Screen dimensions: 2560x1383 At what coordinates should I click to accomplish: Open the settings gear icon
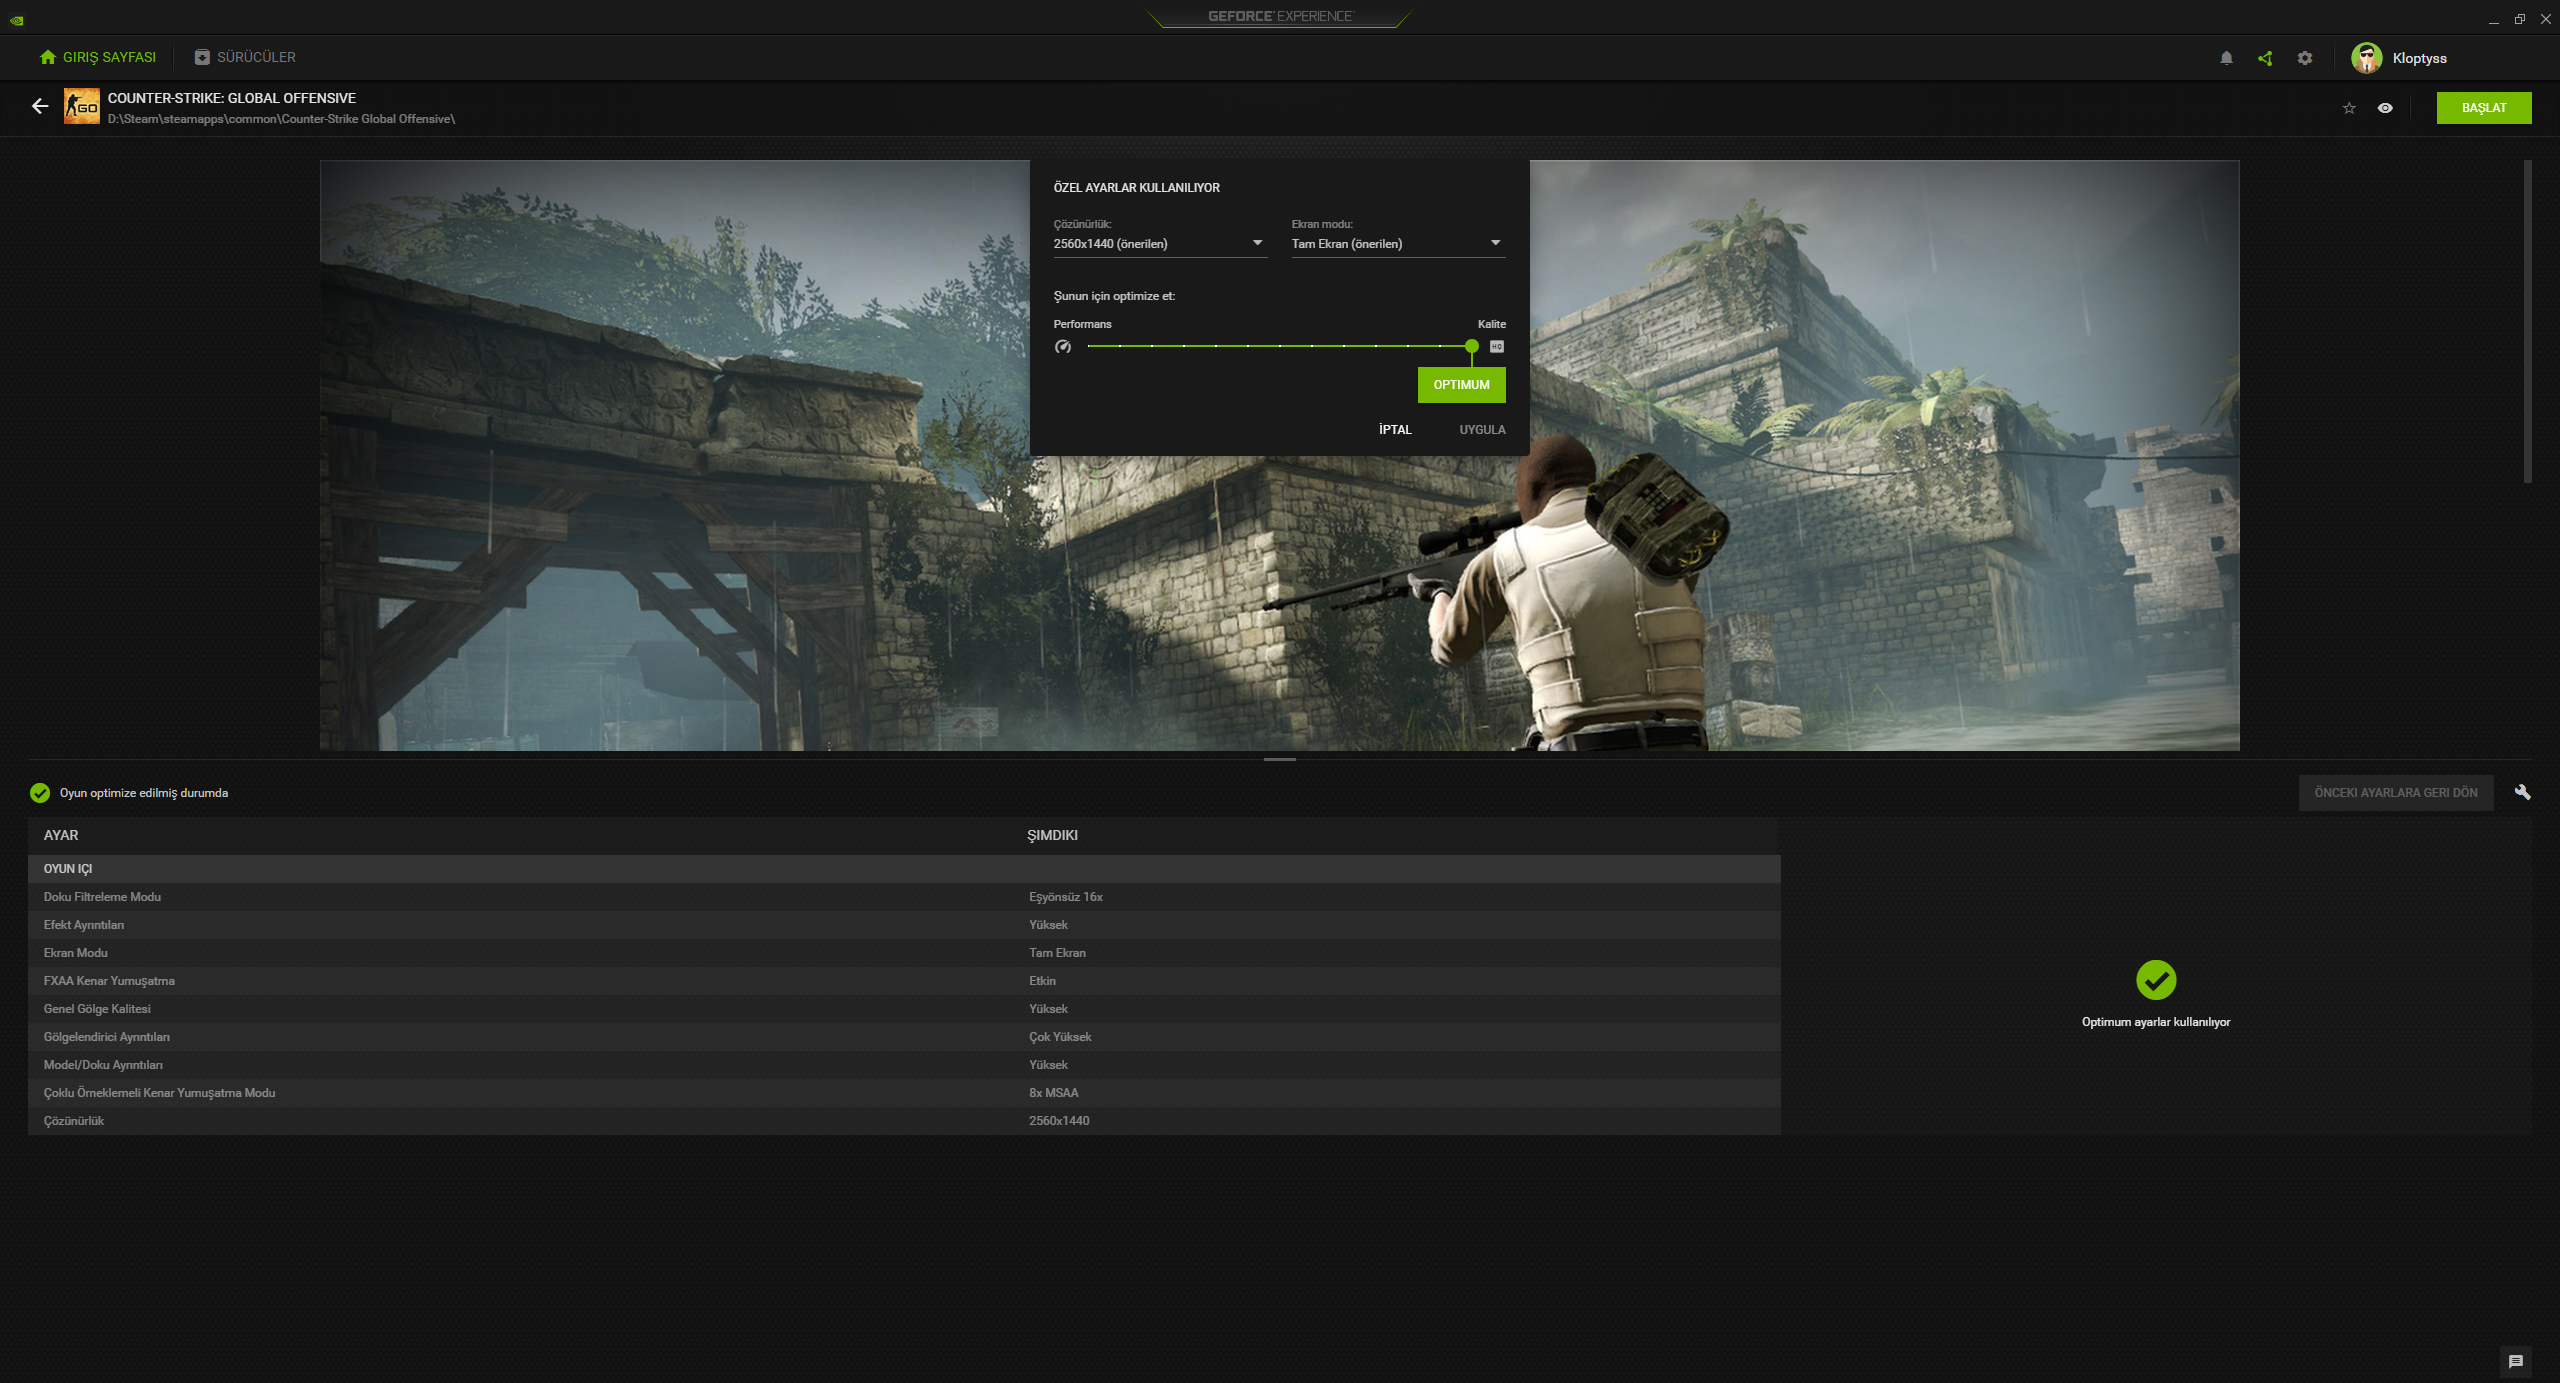coord(2305,58)
